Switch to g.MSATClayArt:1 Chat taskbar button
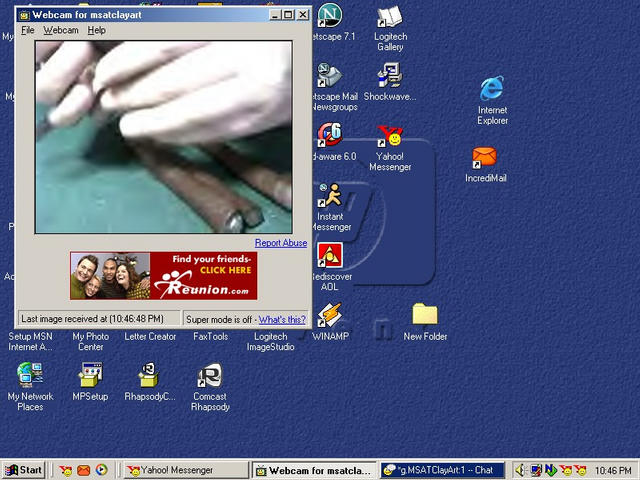Image resolution: width=640 pixels, height=480 pixels. click(x=443, y=470)
